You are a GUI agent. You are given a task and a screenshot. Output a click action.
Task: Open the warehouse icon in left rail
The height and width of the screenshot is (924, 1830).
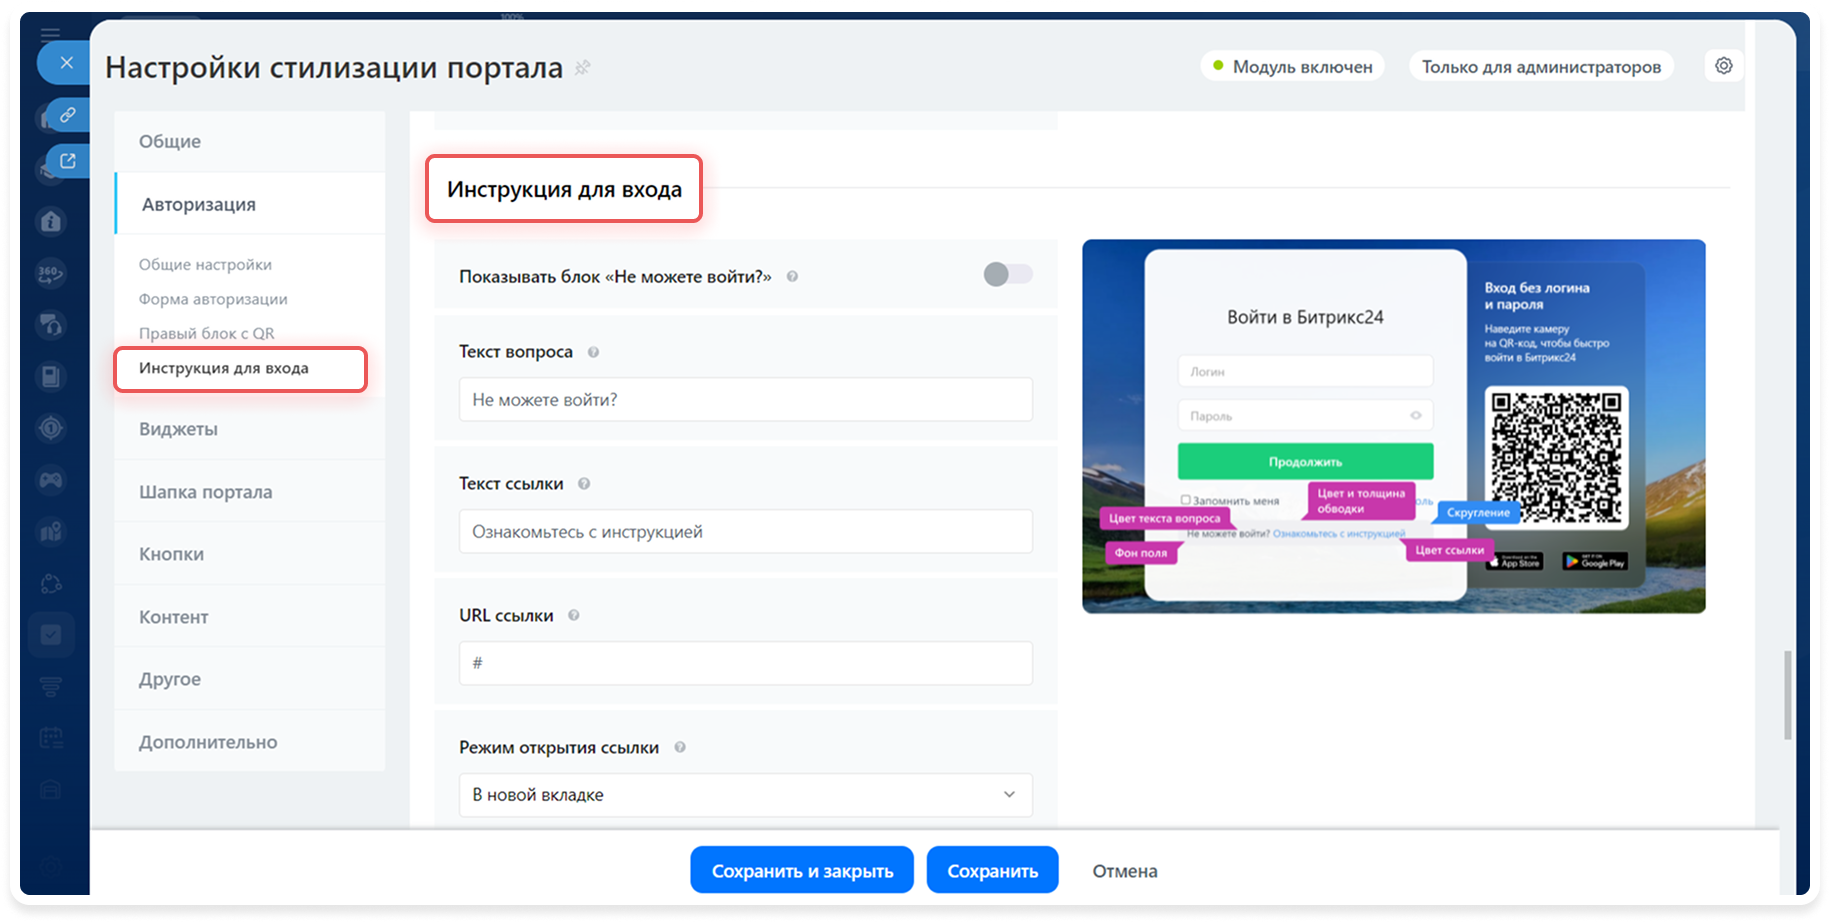[51, 790]
